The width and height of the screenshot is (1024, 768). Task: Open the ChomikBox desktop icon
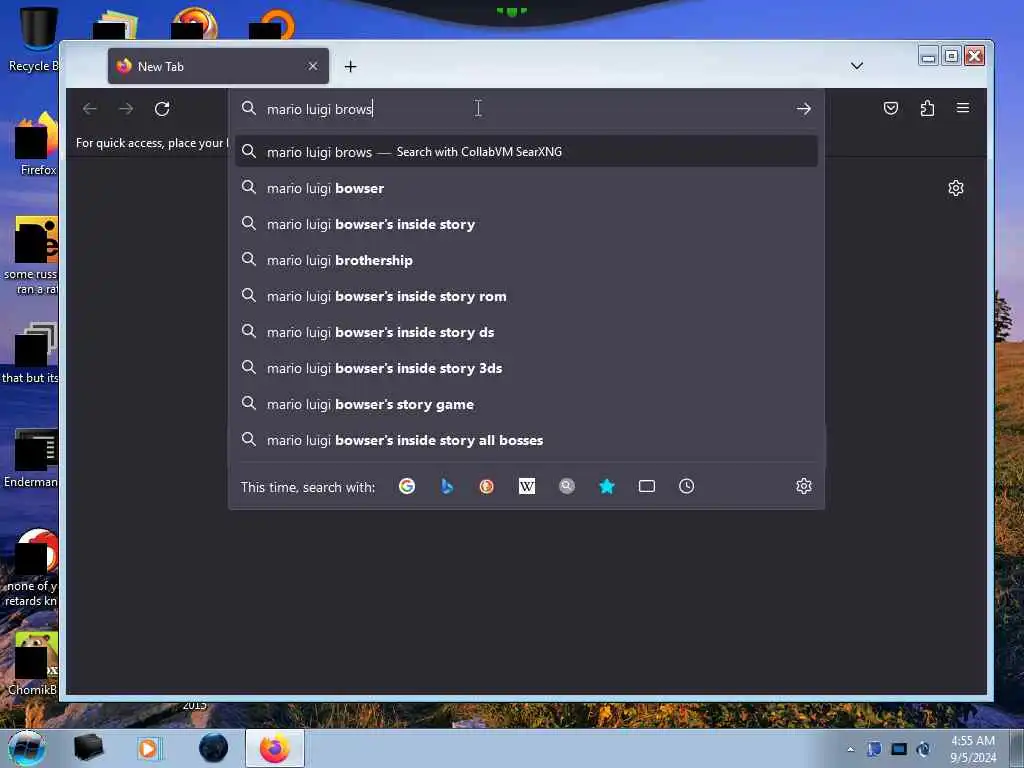coord(34,663)
